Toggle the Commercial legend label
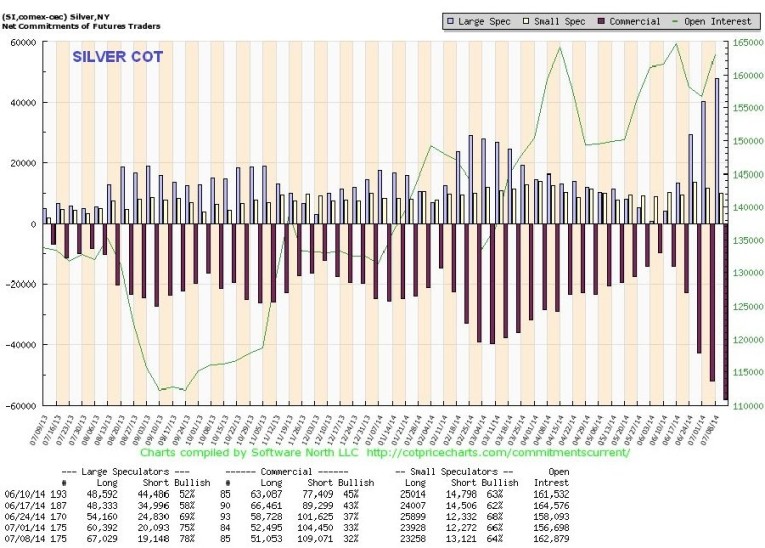 636,21
